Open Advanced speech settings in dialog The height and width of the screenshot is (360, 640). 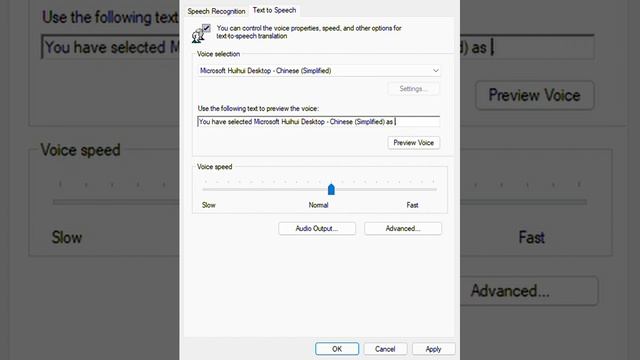(x=403, y=229)
